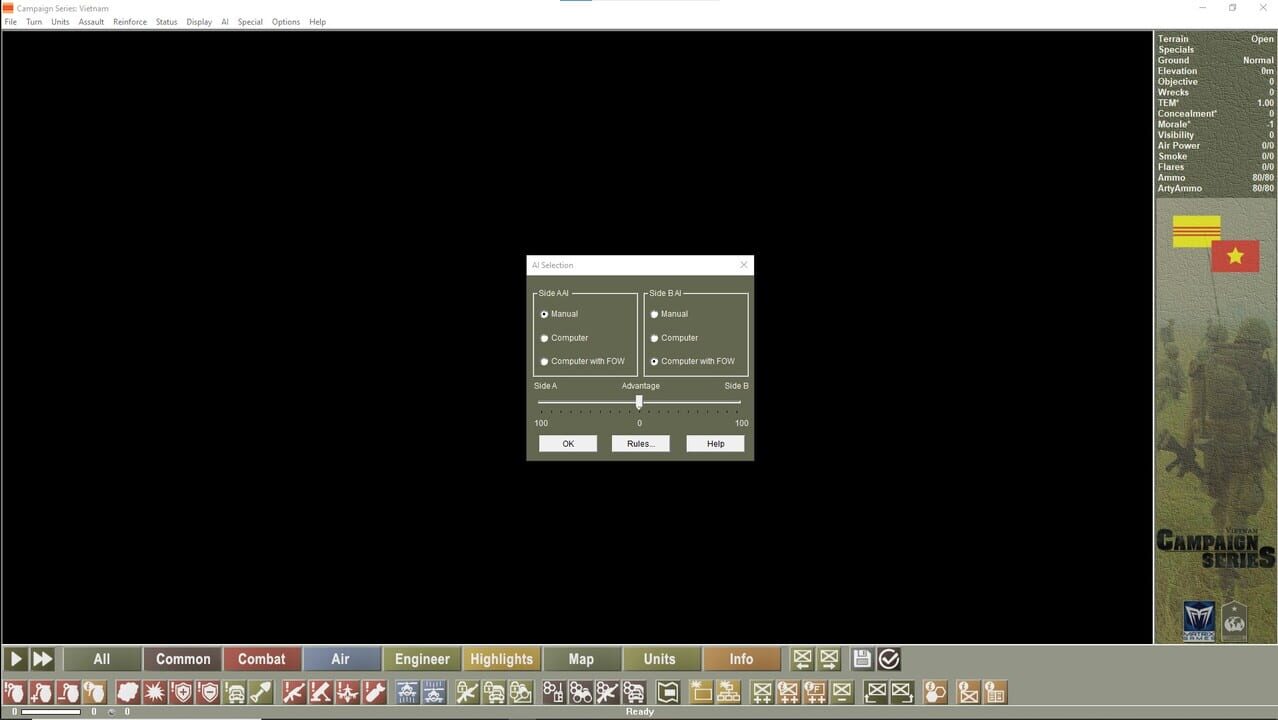Choose Computer with FOW for Side A
1278x720 pixels.
tap(545, 361)
